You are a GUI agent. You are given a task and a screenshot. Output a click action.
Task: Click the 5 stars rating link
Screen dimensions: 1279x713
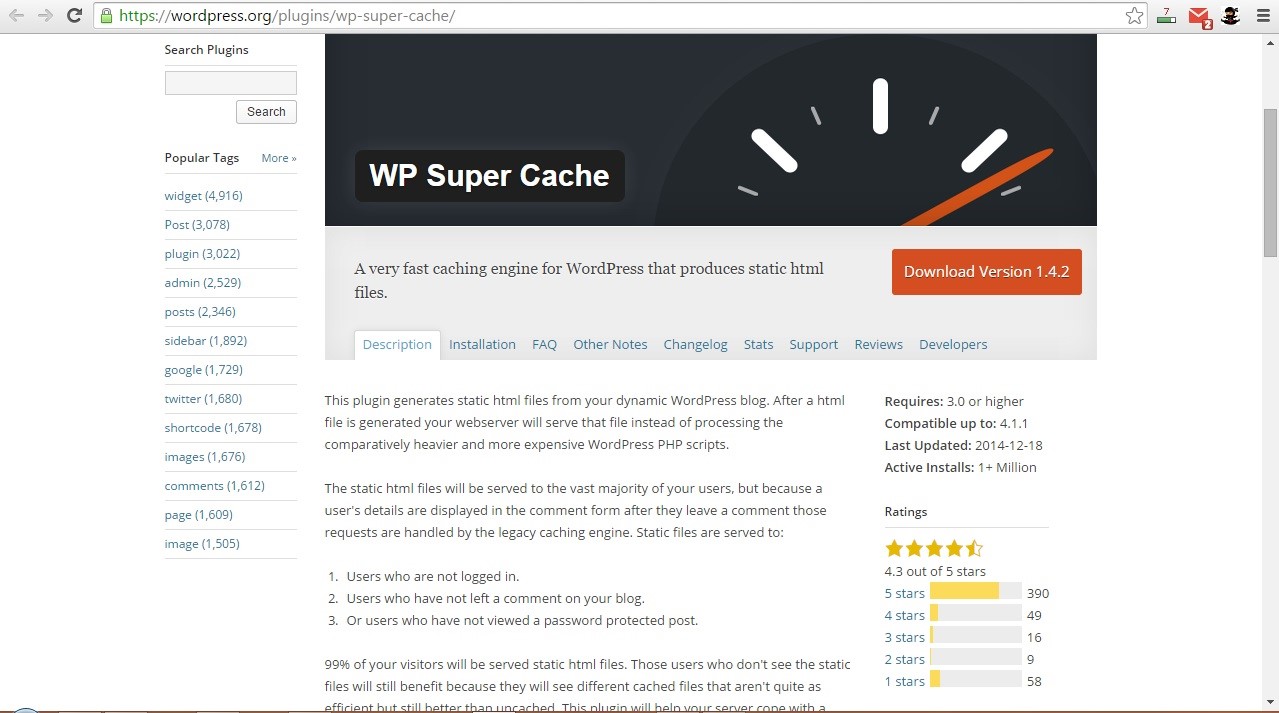[904, 594]
